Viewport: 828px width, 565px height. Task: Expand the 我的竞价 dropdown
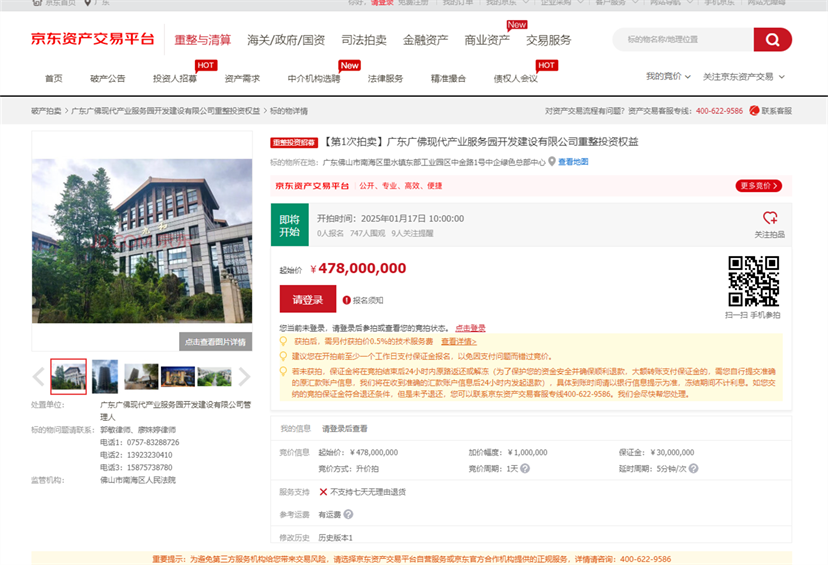668,77
